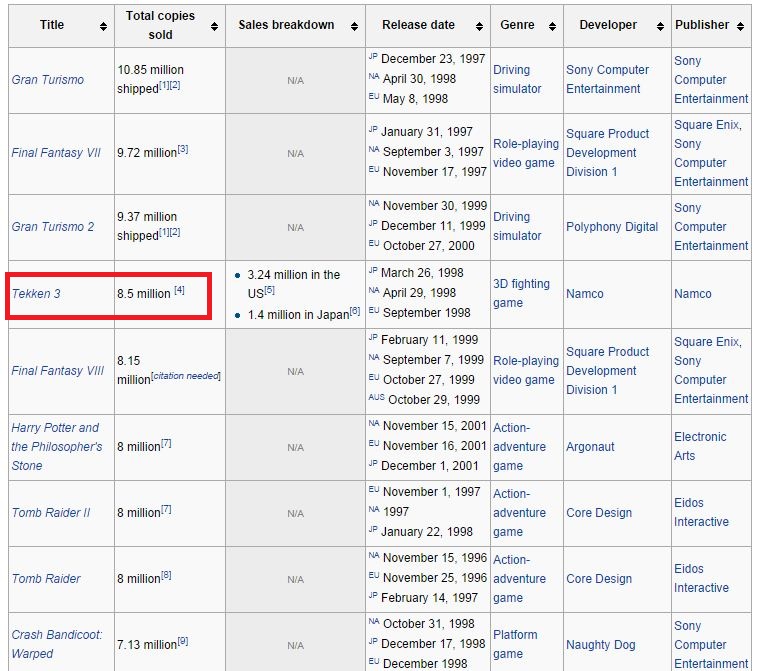Open Namco developer link in Tekken 3 row
This screenshot has width=757, height=671.
pyautogui.click(x=585, y=294)
